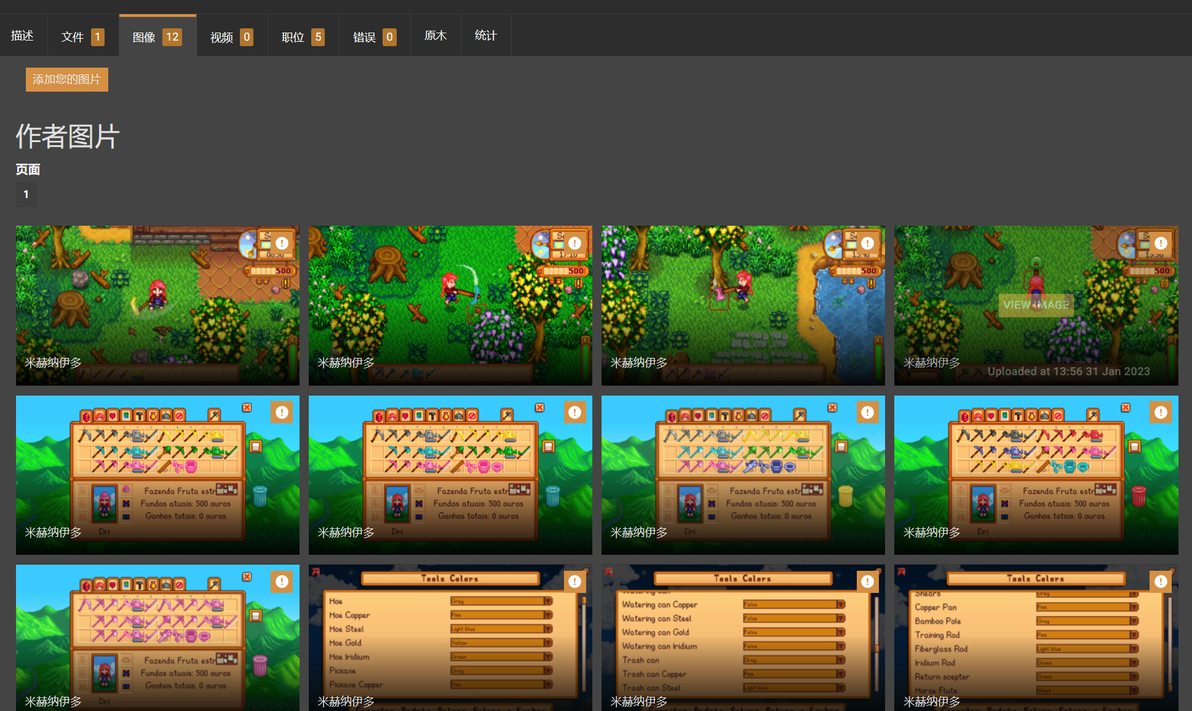
Task: Open author 米赫纳伊多 on yellow trash can image
Action: point(639,532)
